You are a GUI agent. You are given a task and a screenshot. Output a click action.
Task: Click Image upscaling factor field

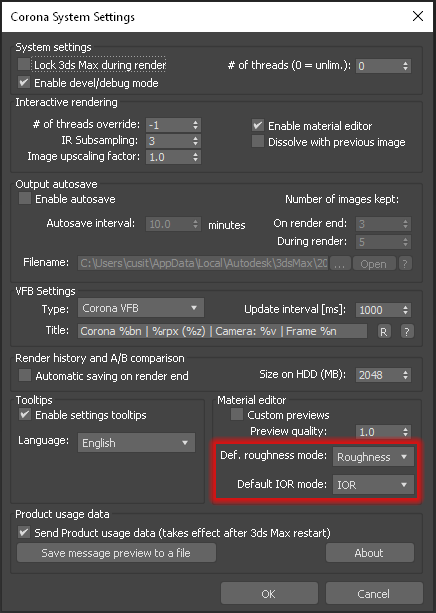point(168,157)
